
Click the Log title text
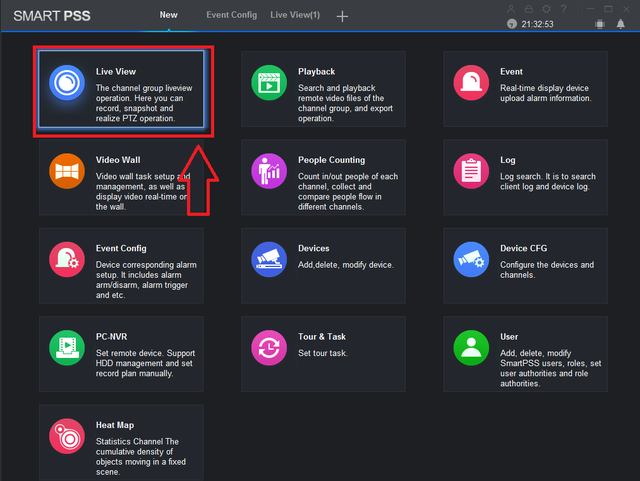pos(508,160)
